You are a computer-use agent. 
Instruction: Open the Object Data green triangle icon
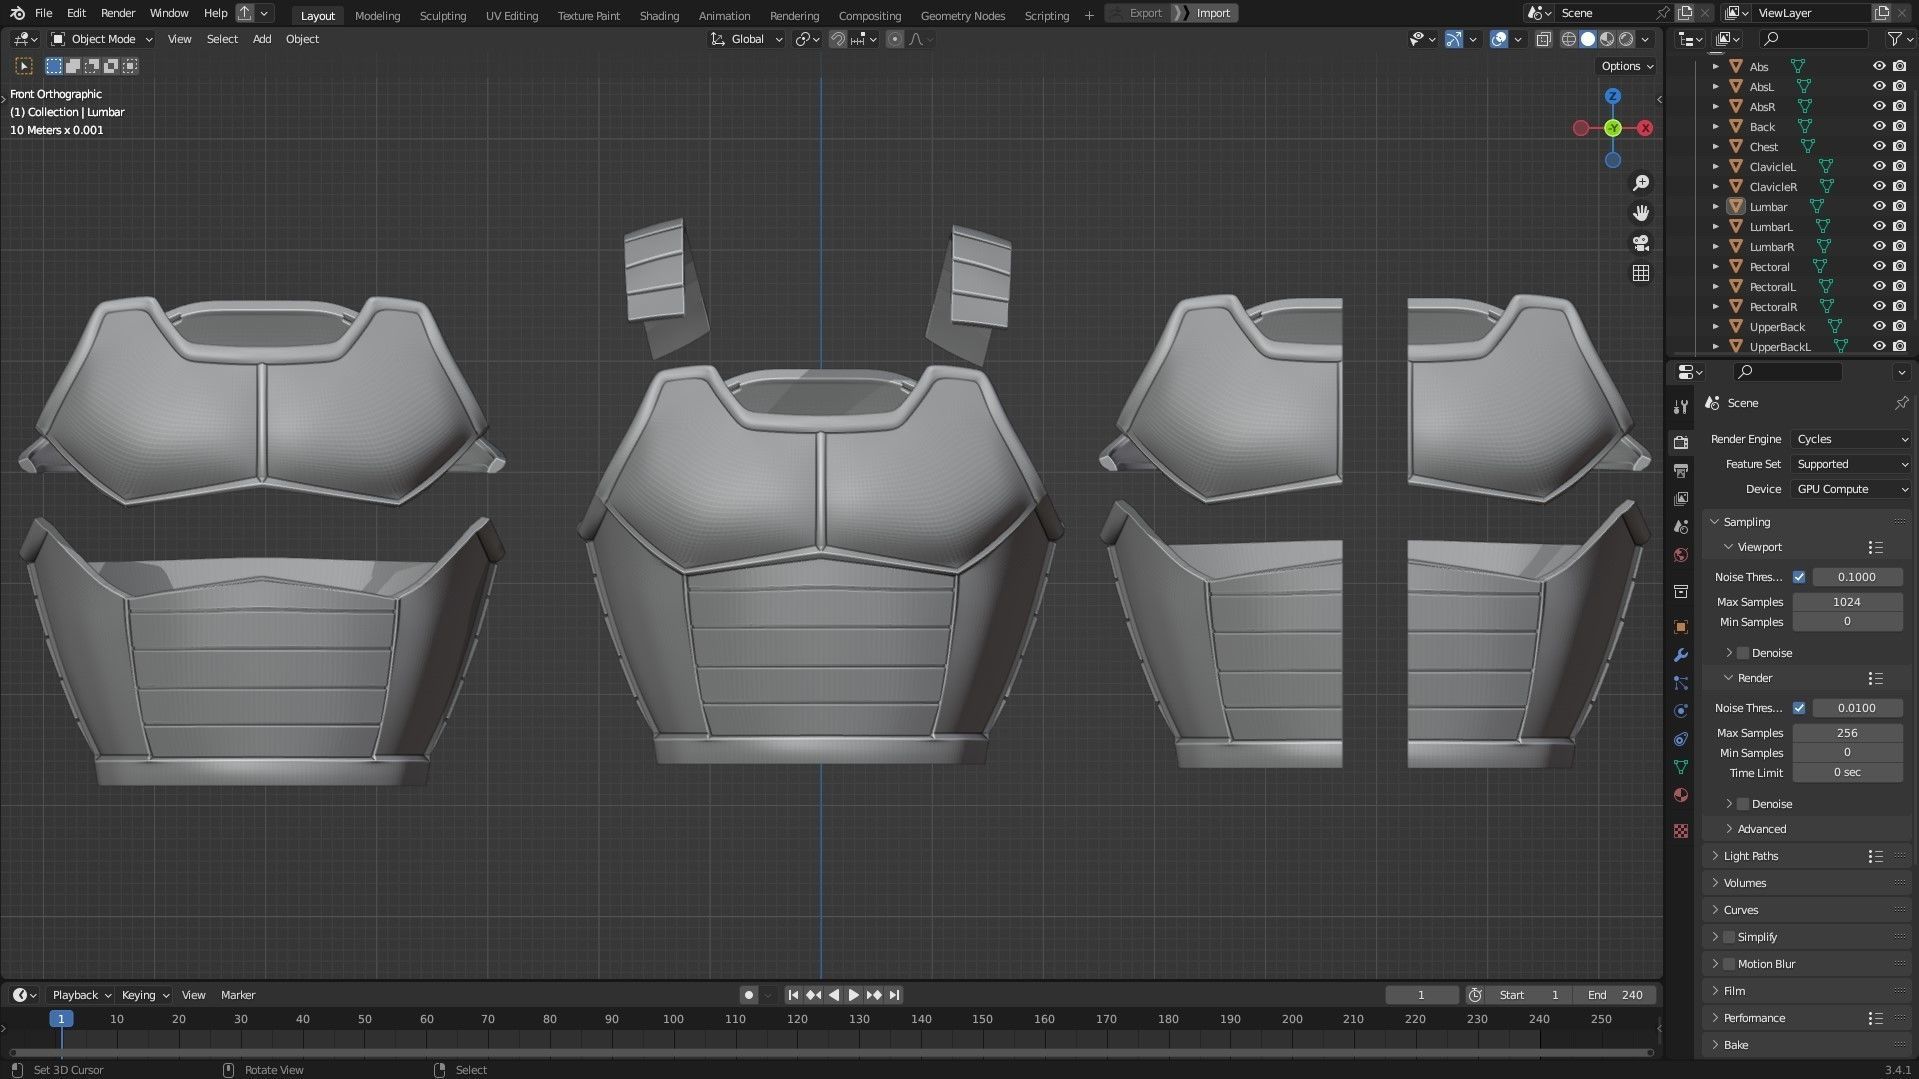(1681, 767)
